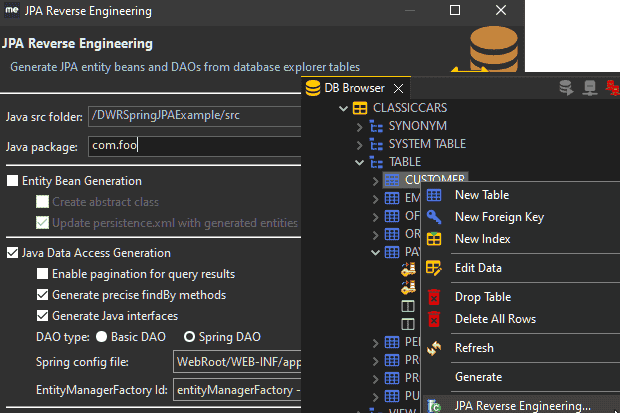The width and height of the screenshot is (620, 413).
Task: Expand the OF table node
Action: pyautogui.click(x=376, y=217)
